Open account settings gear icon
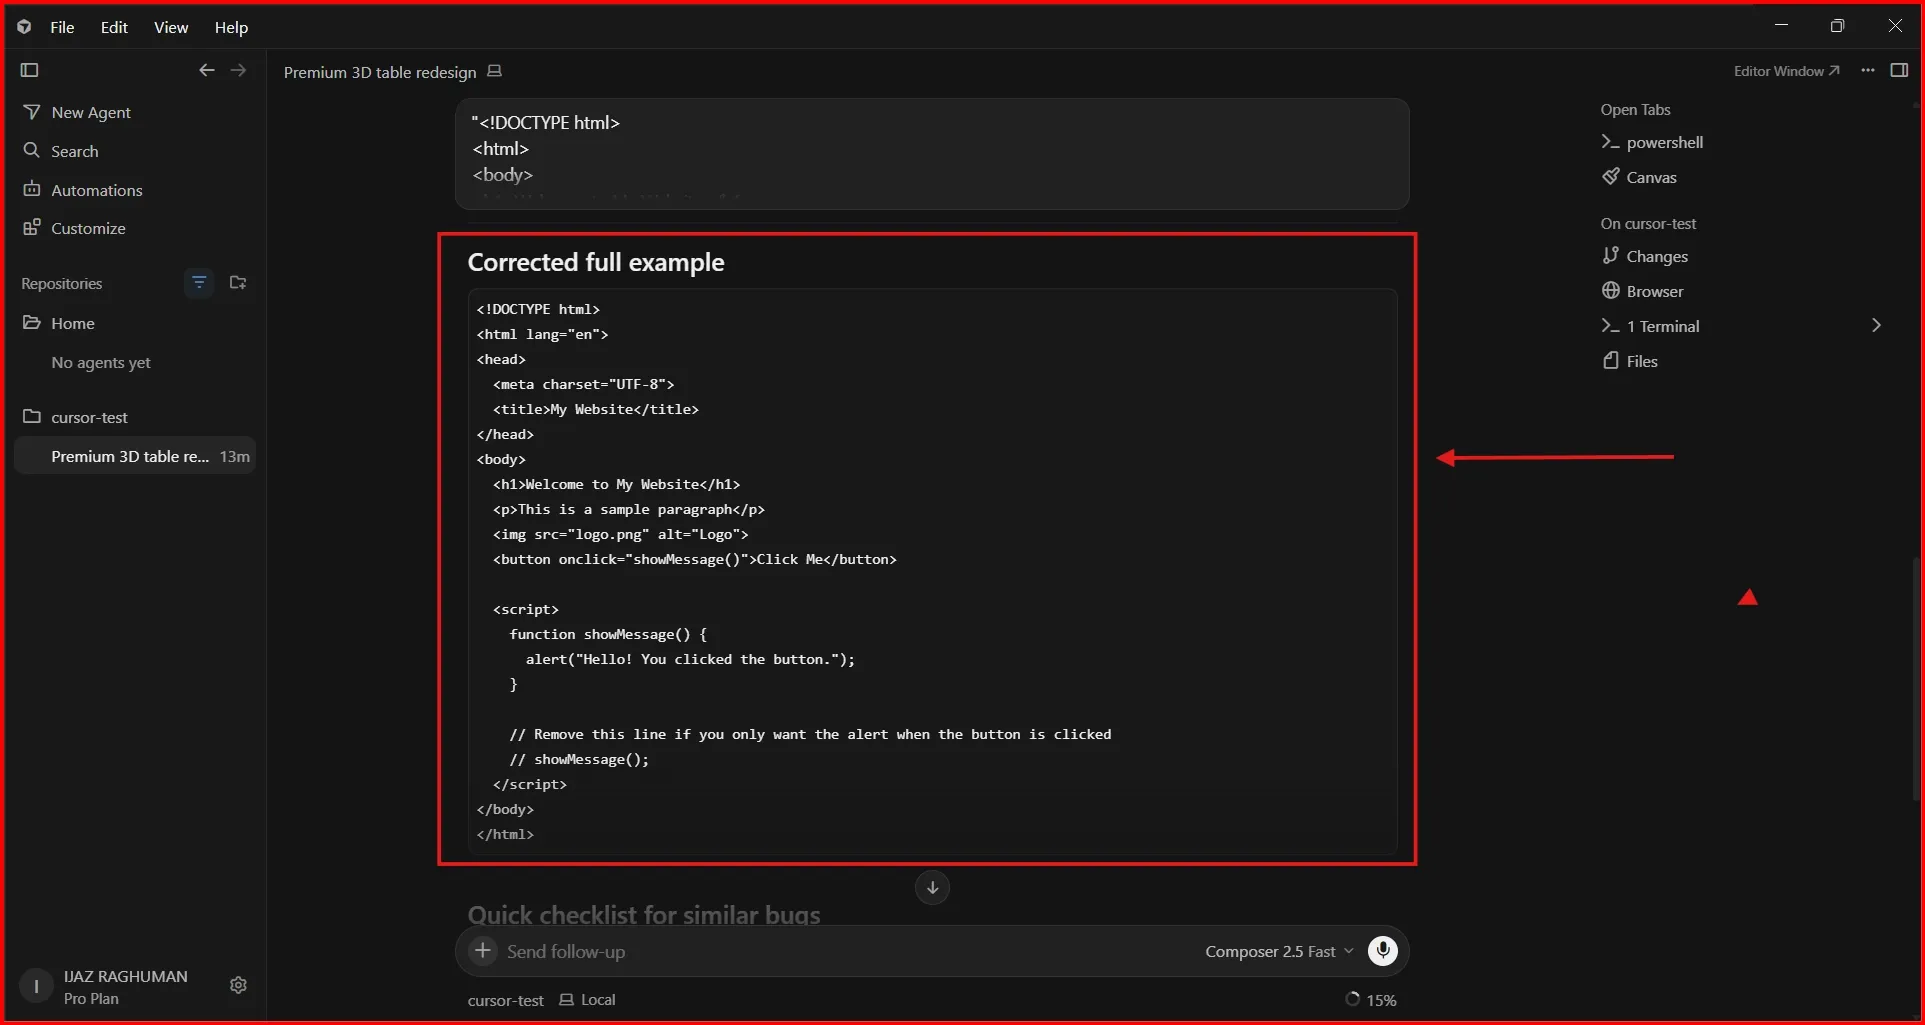The width and height of the screenshot is (1925, 1025). pos(238,985)
